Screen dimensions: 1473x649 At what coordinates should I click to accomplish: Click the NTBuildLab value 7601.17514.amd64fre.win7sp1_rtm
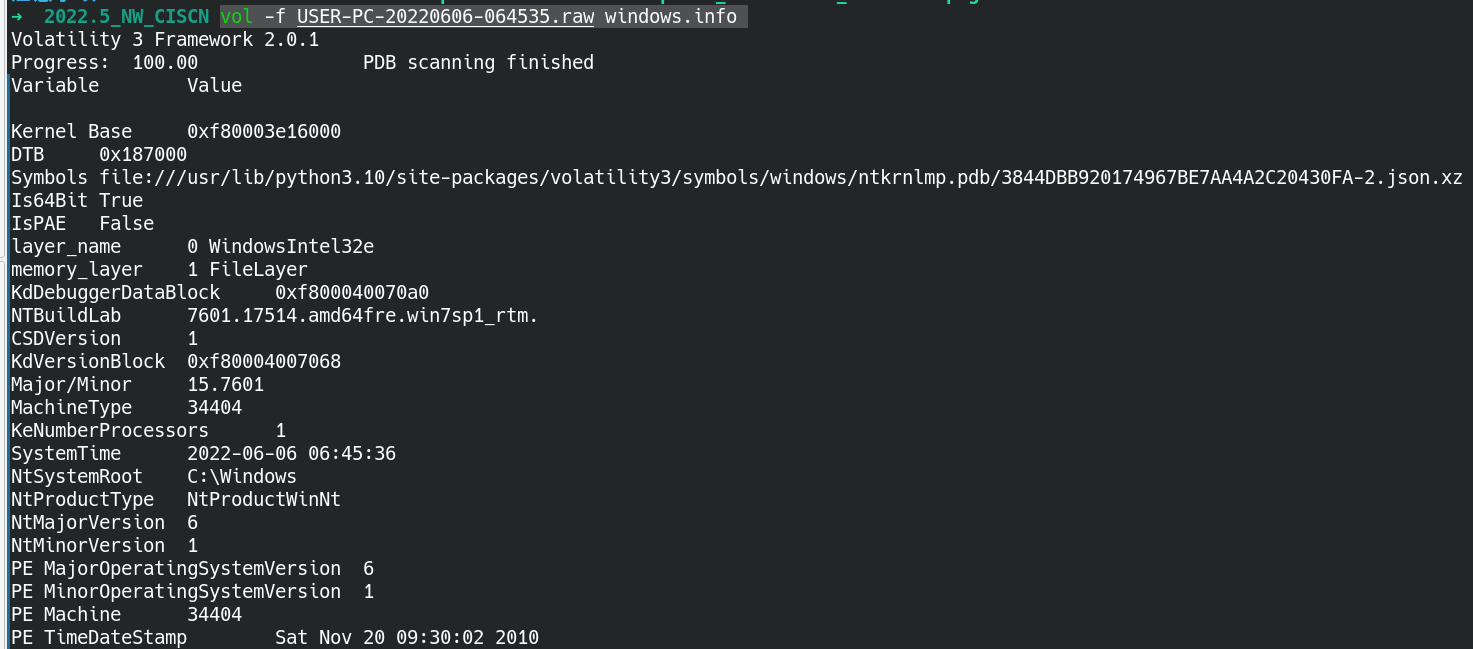[363, 315]
